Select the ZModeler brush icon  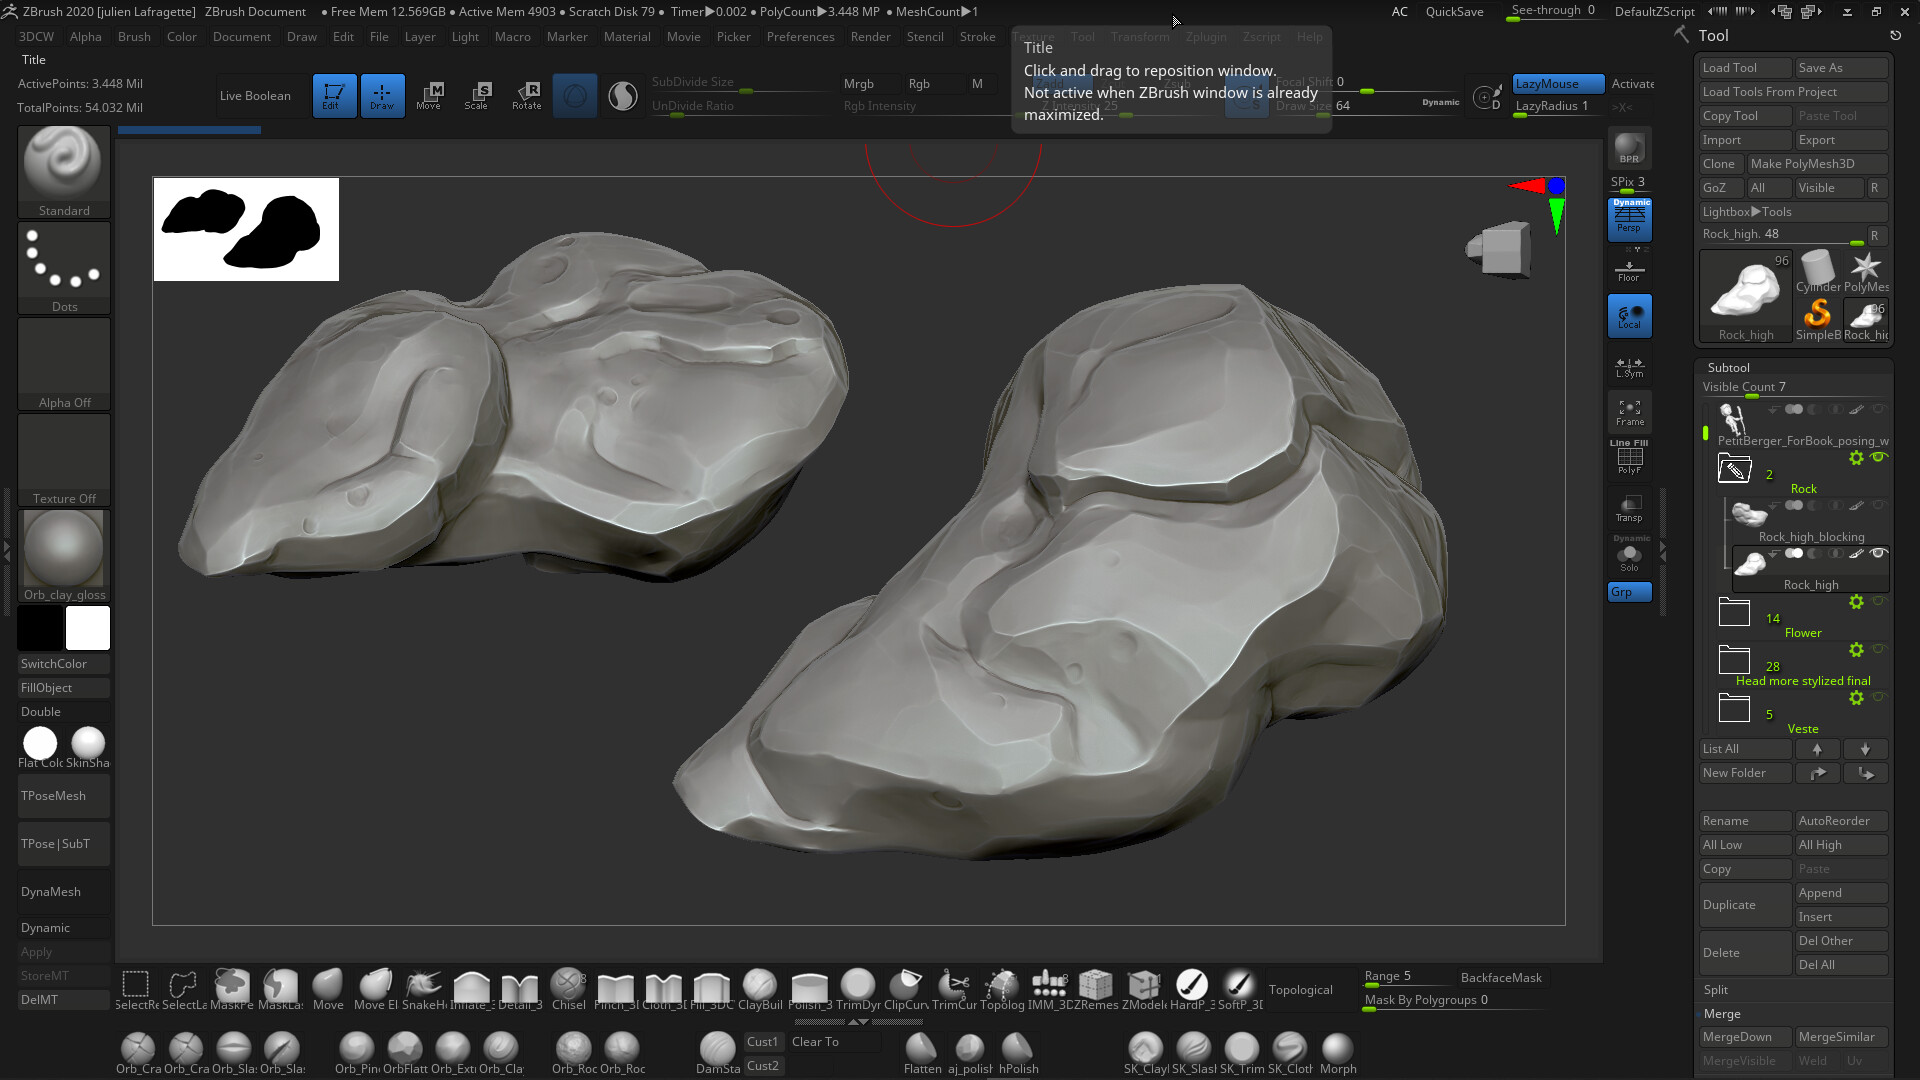pos(1144,989)
